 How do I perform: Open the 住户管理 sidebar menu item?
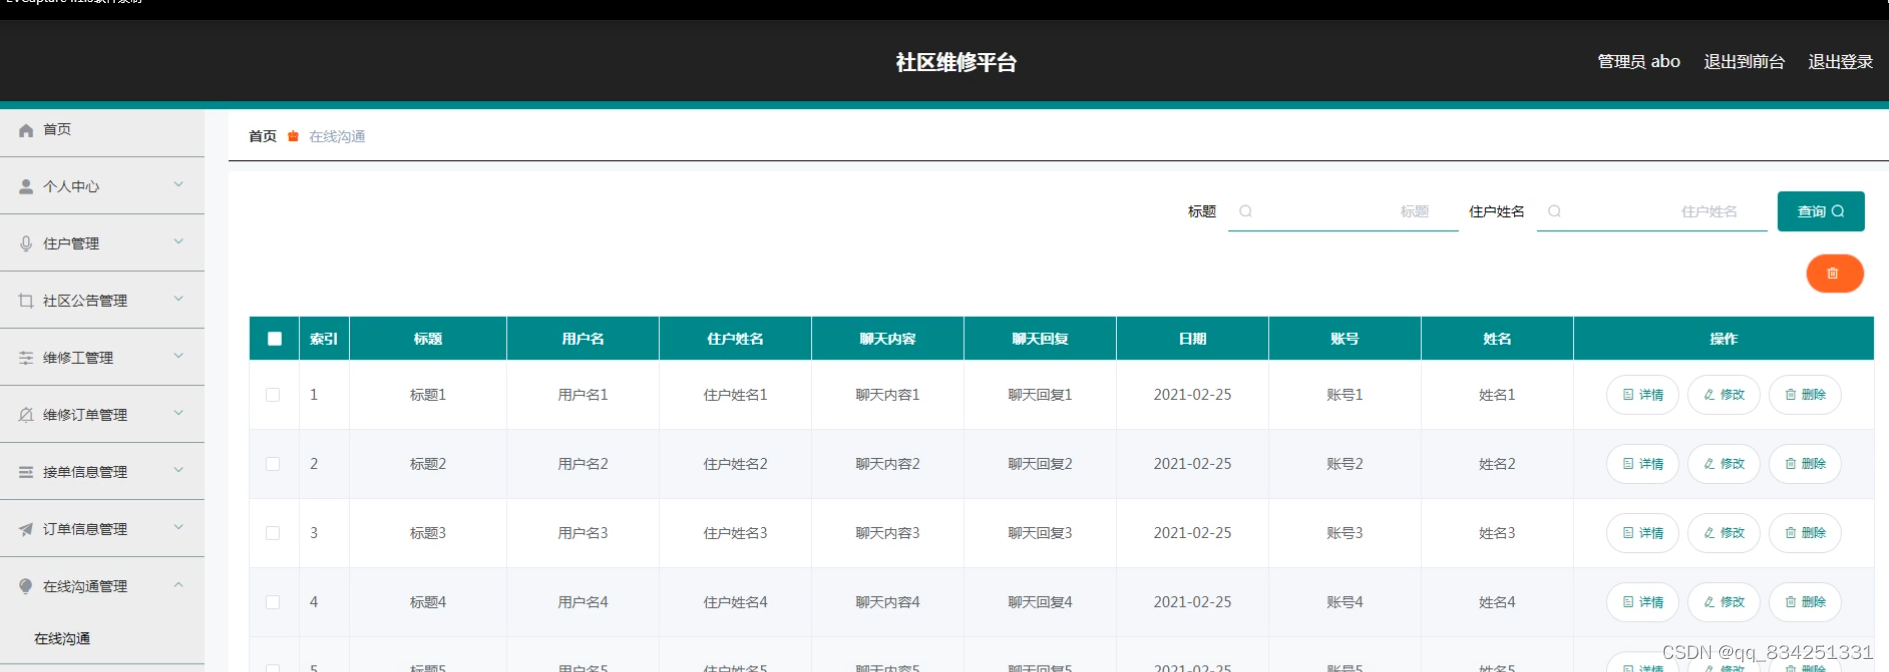coord(102,244)
